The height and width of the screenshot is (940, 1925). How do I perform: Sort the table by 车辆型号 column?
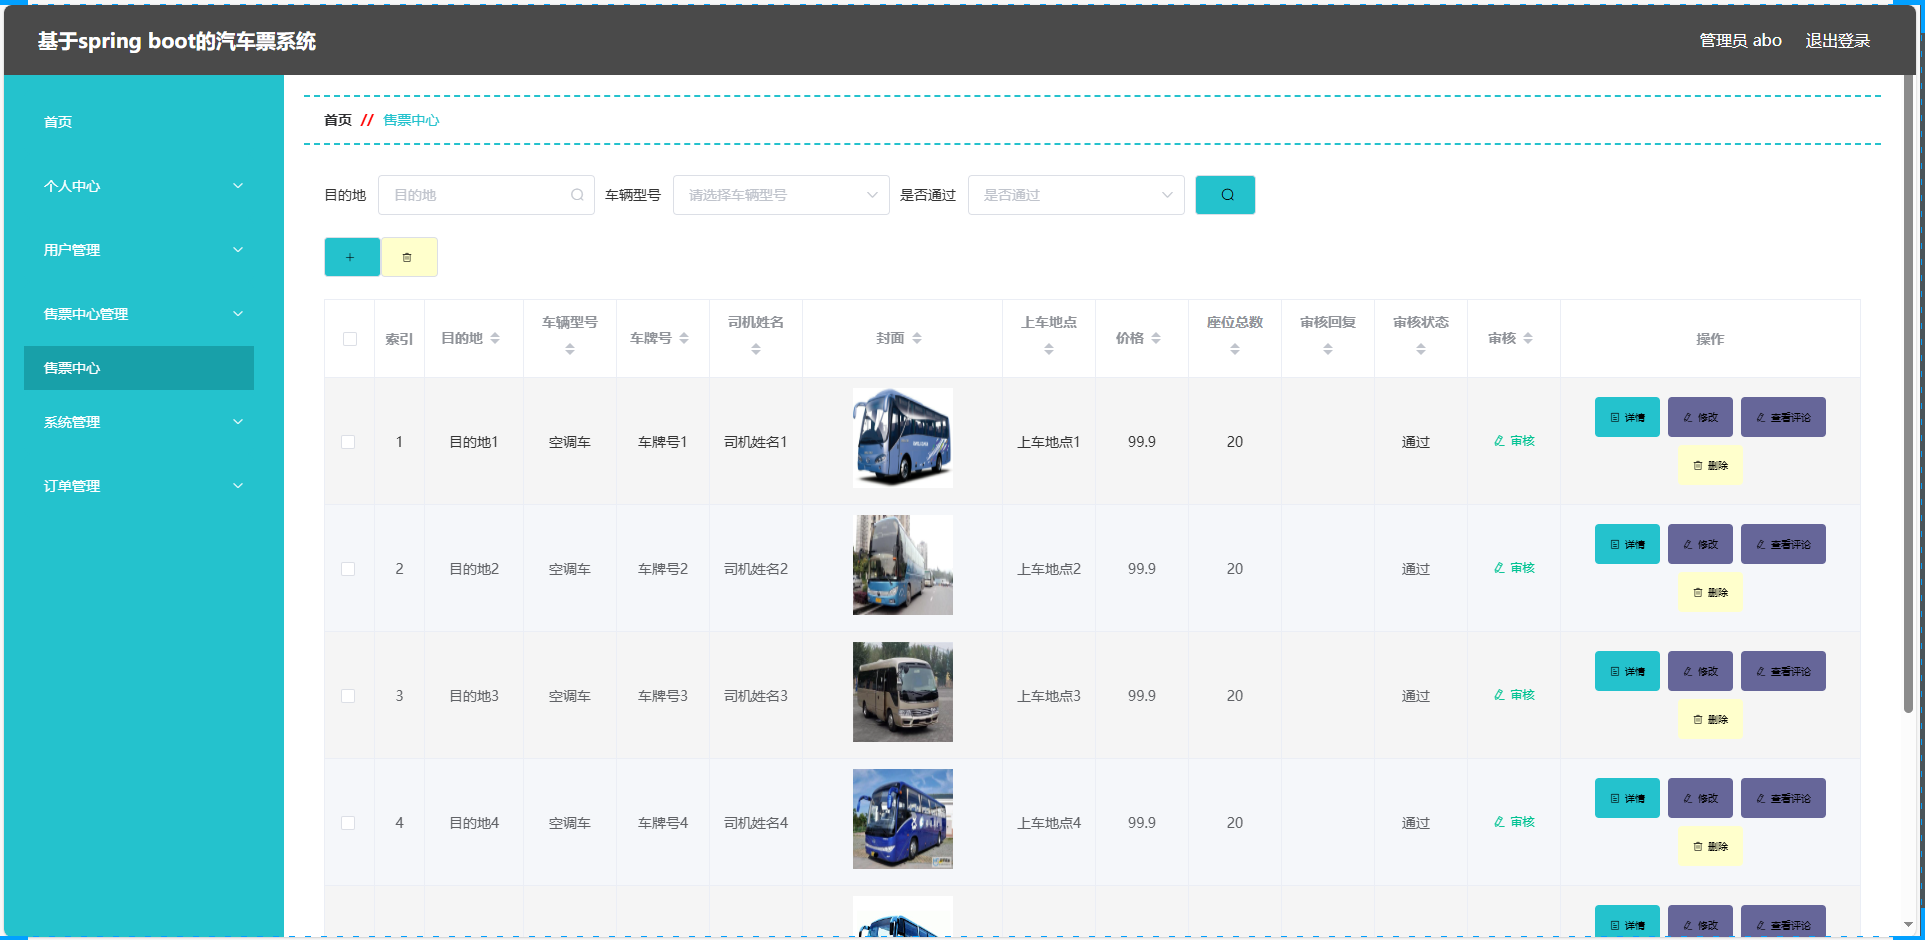570,349
